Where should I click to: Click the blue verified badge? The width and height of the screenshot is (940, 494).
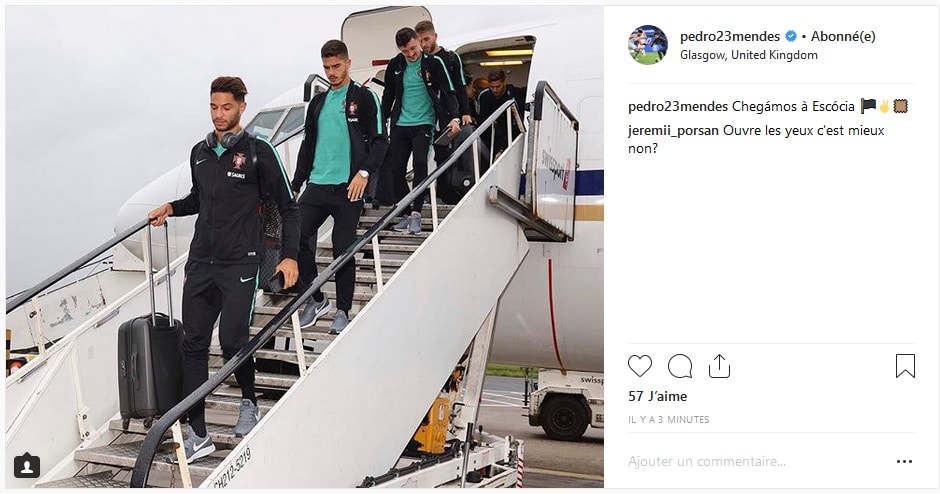[791, 37]
